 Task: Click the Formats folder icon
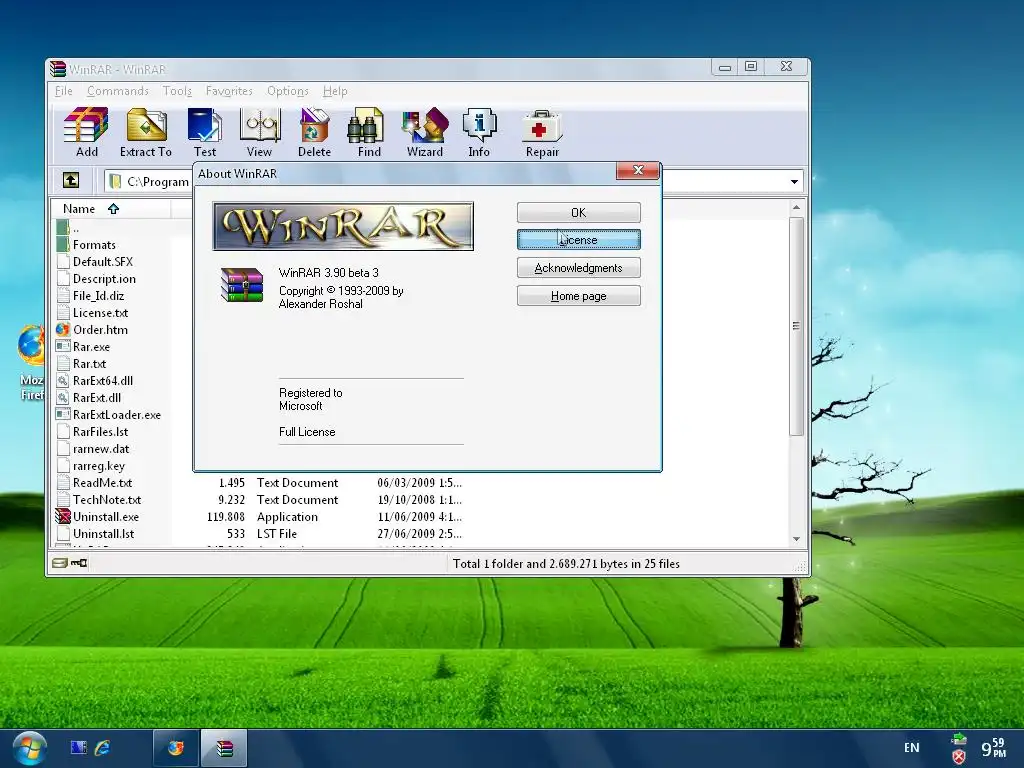63,245
